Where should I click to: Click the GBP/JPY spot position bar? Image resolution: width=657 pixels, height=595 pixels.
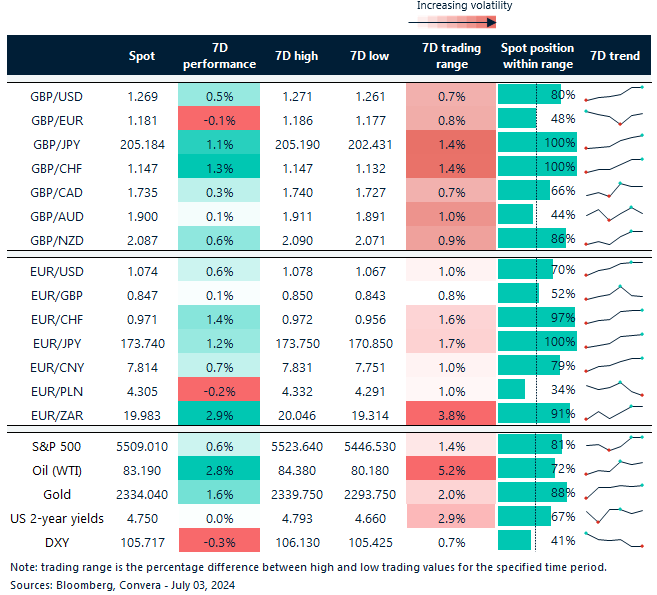pos(536,143)
